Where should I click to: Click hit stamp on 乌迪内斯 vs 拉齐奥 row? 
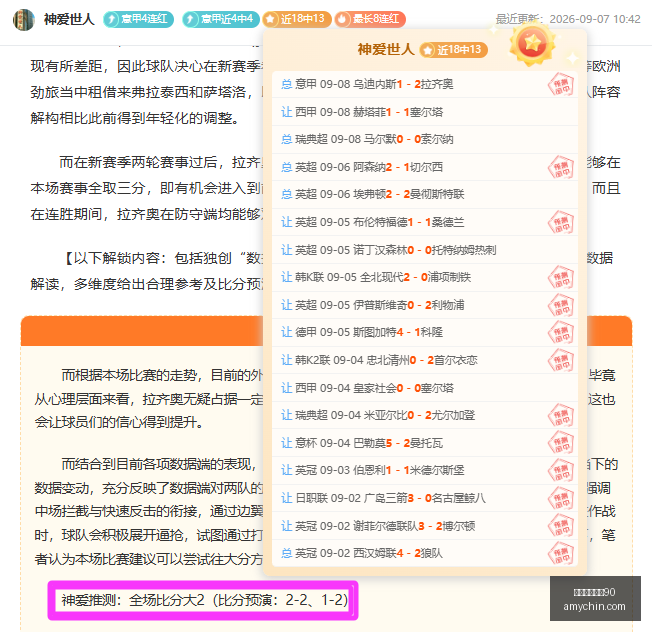[561, 84]
